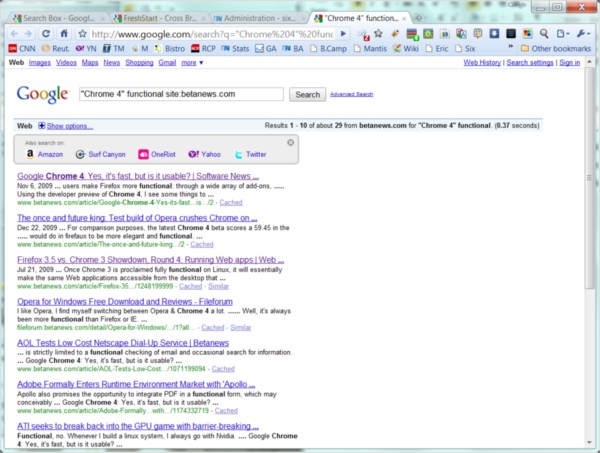Search also on Yahoo
The image size is (600, 453).
click(x=205, y=154)
